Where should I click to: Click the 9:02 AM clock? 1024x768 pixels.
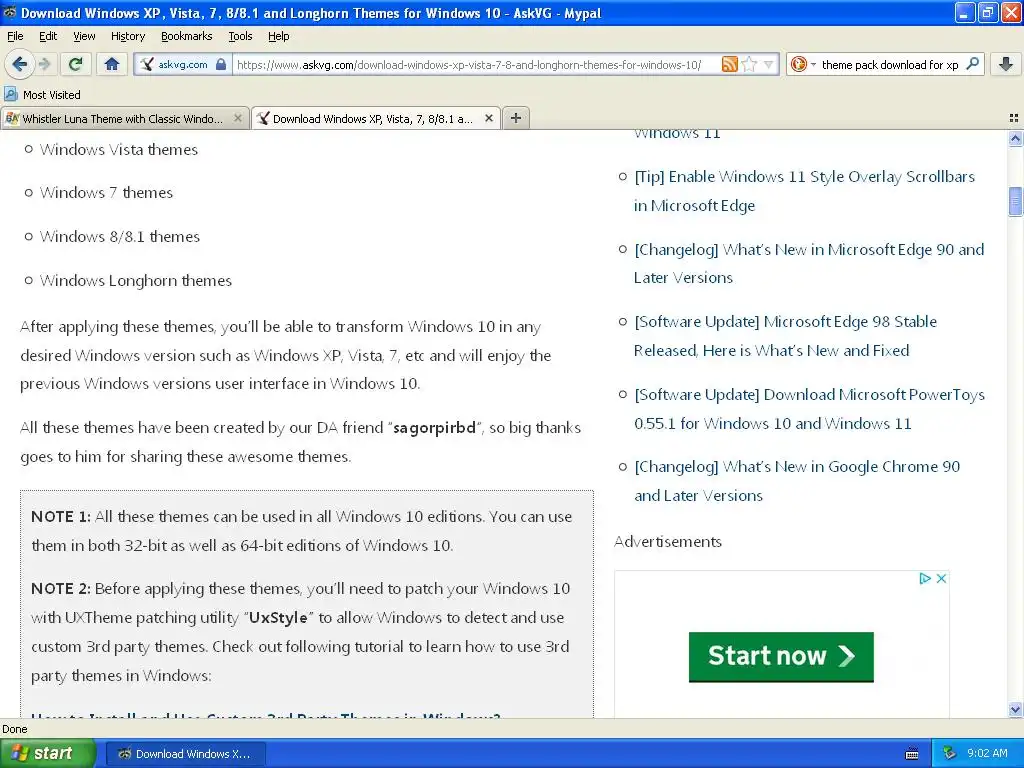point(987,753)
